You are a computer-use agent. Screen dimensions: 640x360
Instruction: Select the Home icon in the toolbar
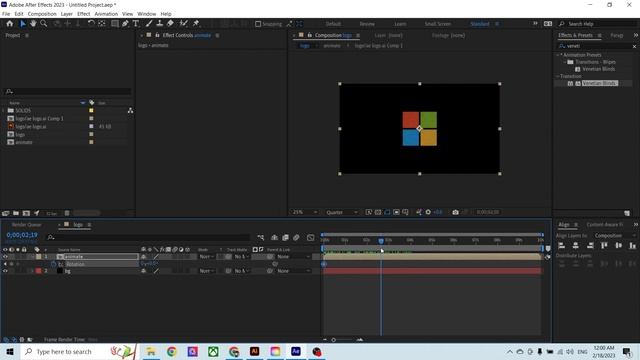(x=10, y=24)
